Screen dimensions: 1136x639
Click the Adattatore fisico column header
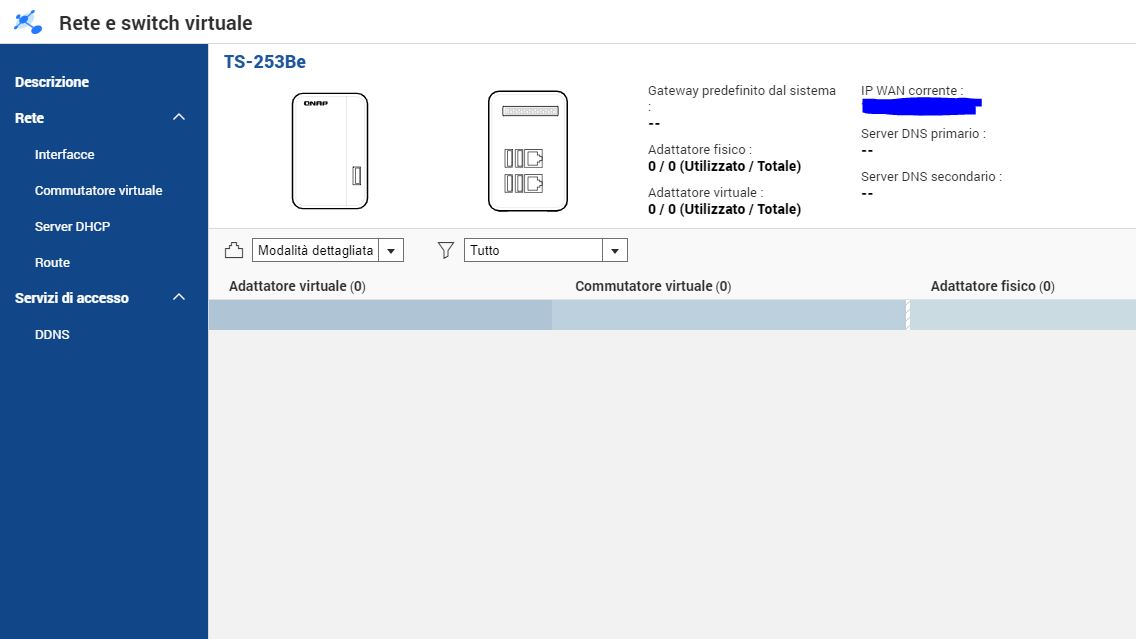click(x=992, y=286)
